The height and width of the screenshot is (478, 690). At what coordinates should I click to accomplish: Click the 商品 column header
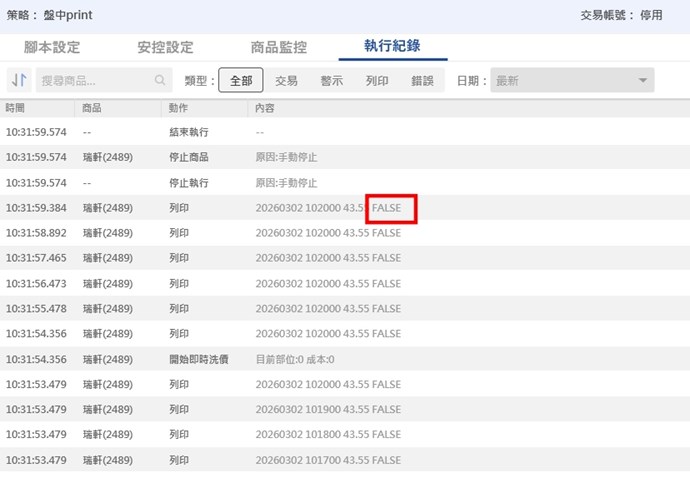(x=92, y=107)
